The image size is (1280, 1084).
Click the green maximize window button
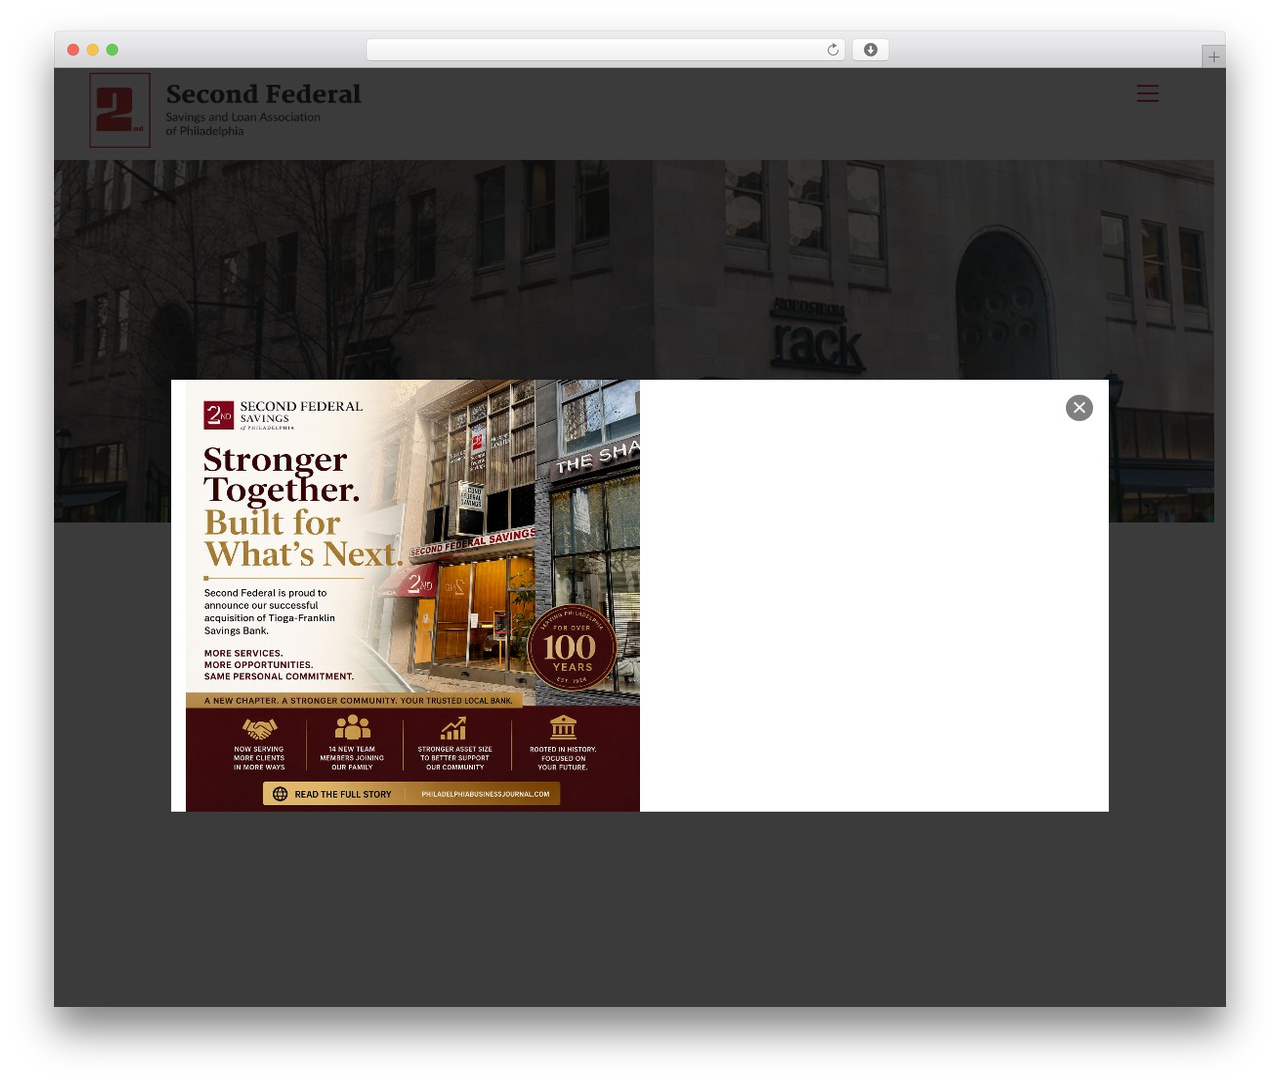[112, 50]
